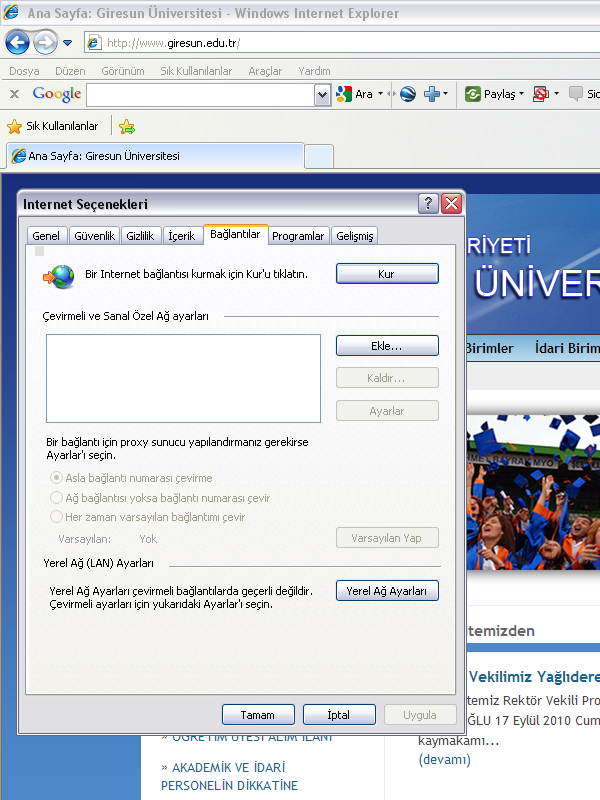The image size is (600, 800).
Task: Select 'Asla bağlantı numarası çevirme' radio
Action: point(57,478)
